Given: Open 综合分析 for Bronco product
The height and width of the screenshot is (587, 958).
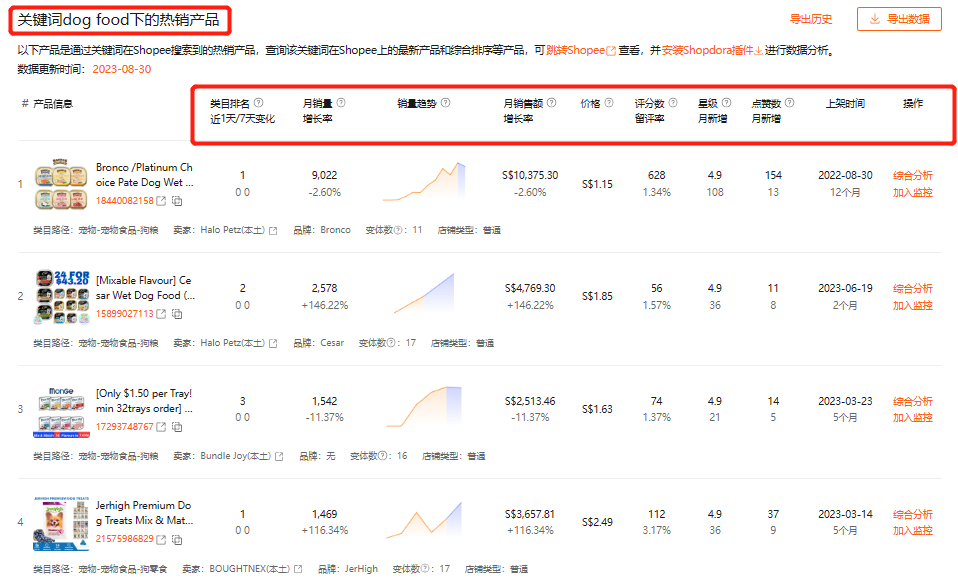Looking at the screenshot, I should (x=912, y=176).
